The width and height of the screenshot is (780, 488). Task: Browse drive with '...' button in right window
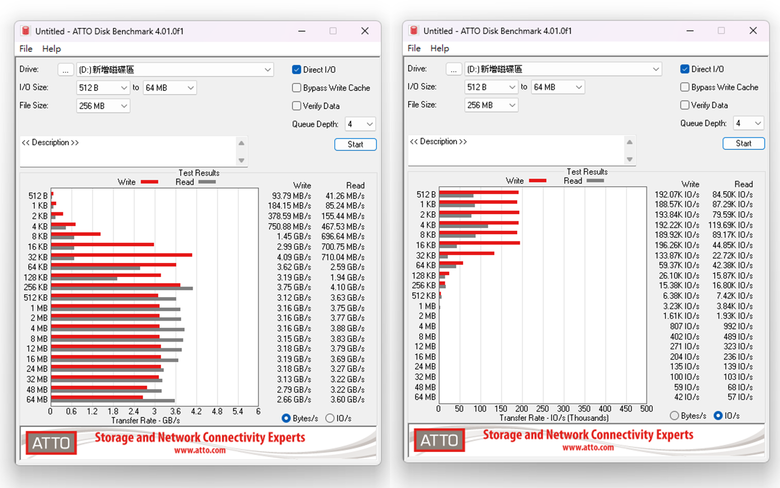click(x=454, y=69)
